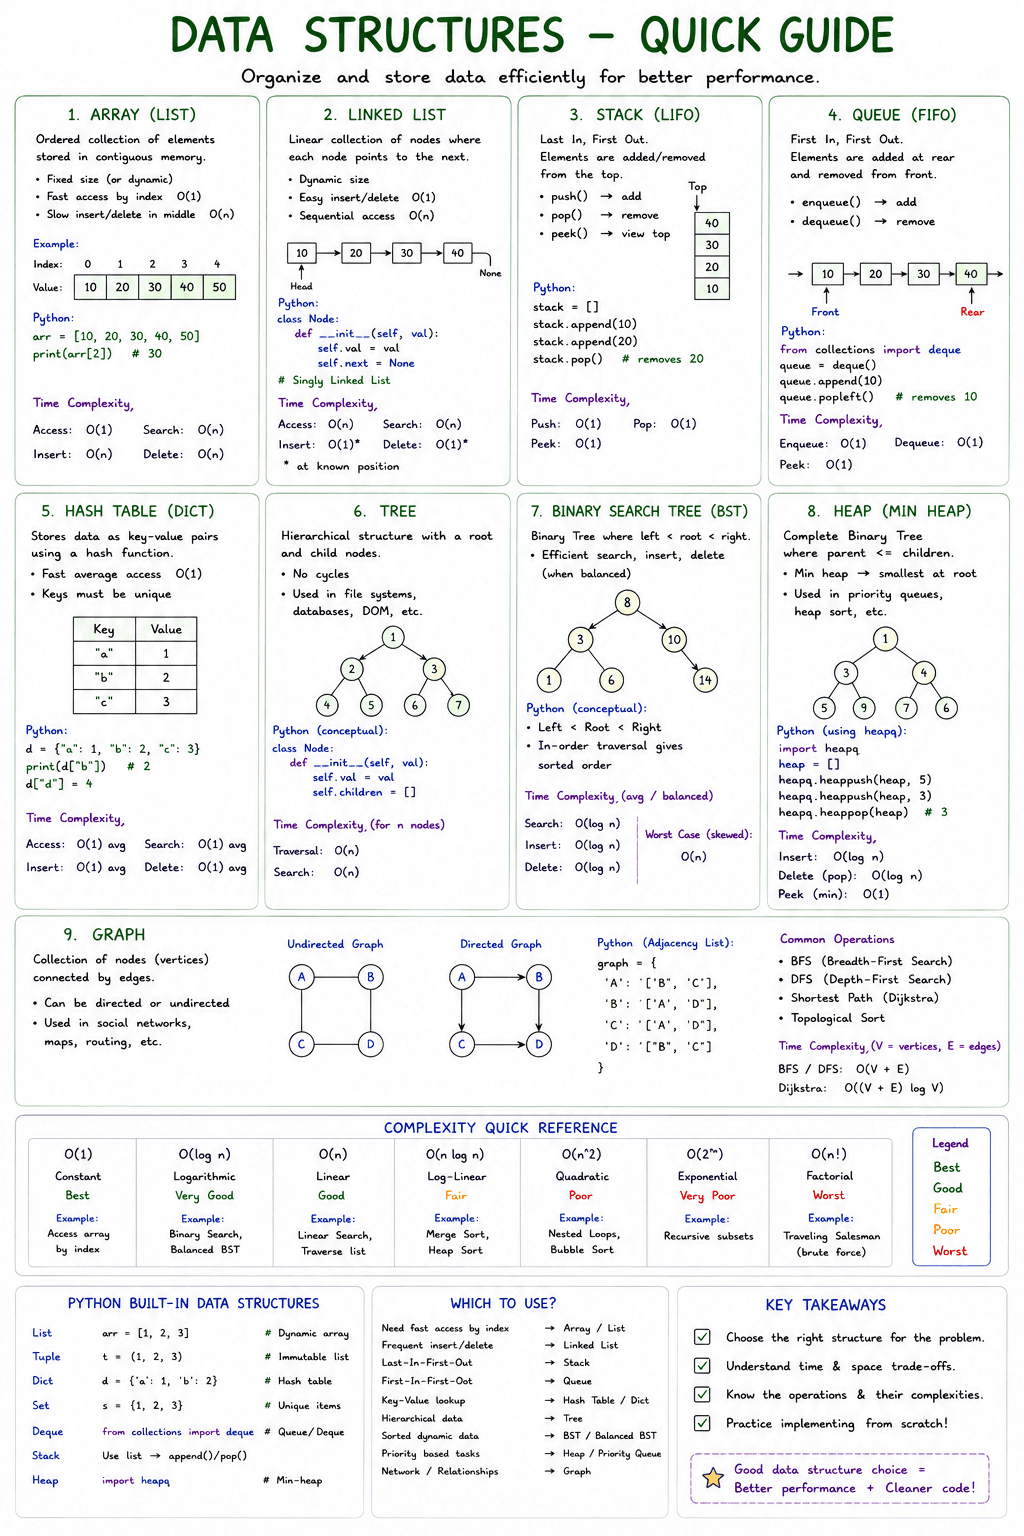Image resolution: width=1024 pixels, height=1536 pixels.
Task: Click the red "Rear" label in Queue
Action: click(x=972, y=312)
